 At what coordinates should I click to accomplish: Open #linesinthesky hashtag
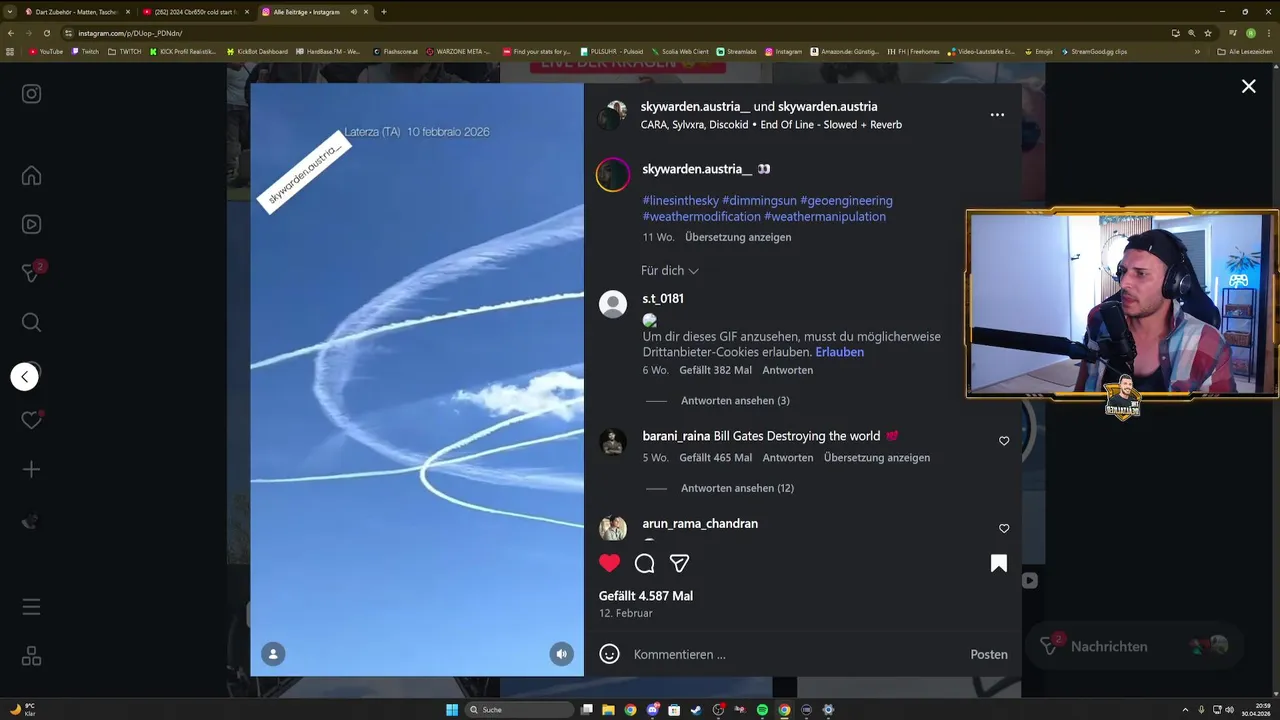tap(680, 201)
